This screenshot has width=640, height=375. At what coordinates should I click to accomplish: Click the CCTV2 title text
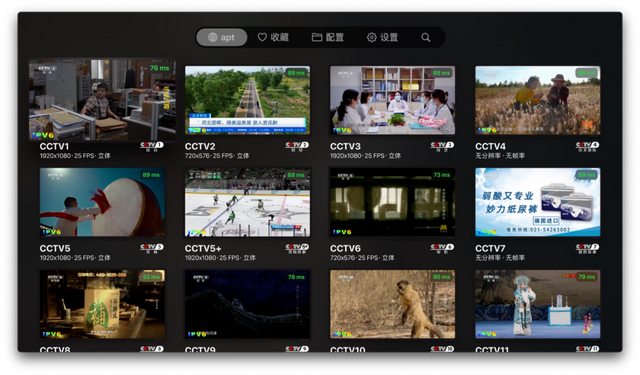(200, 146)
